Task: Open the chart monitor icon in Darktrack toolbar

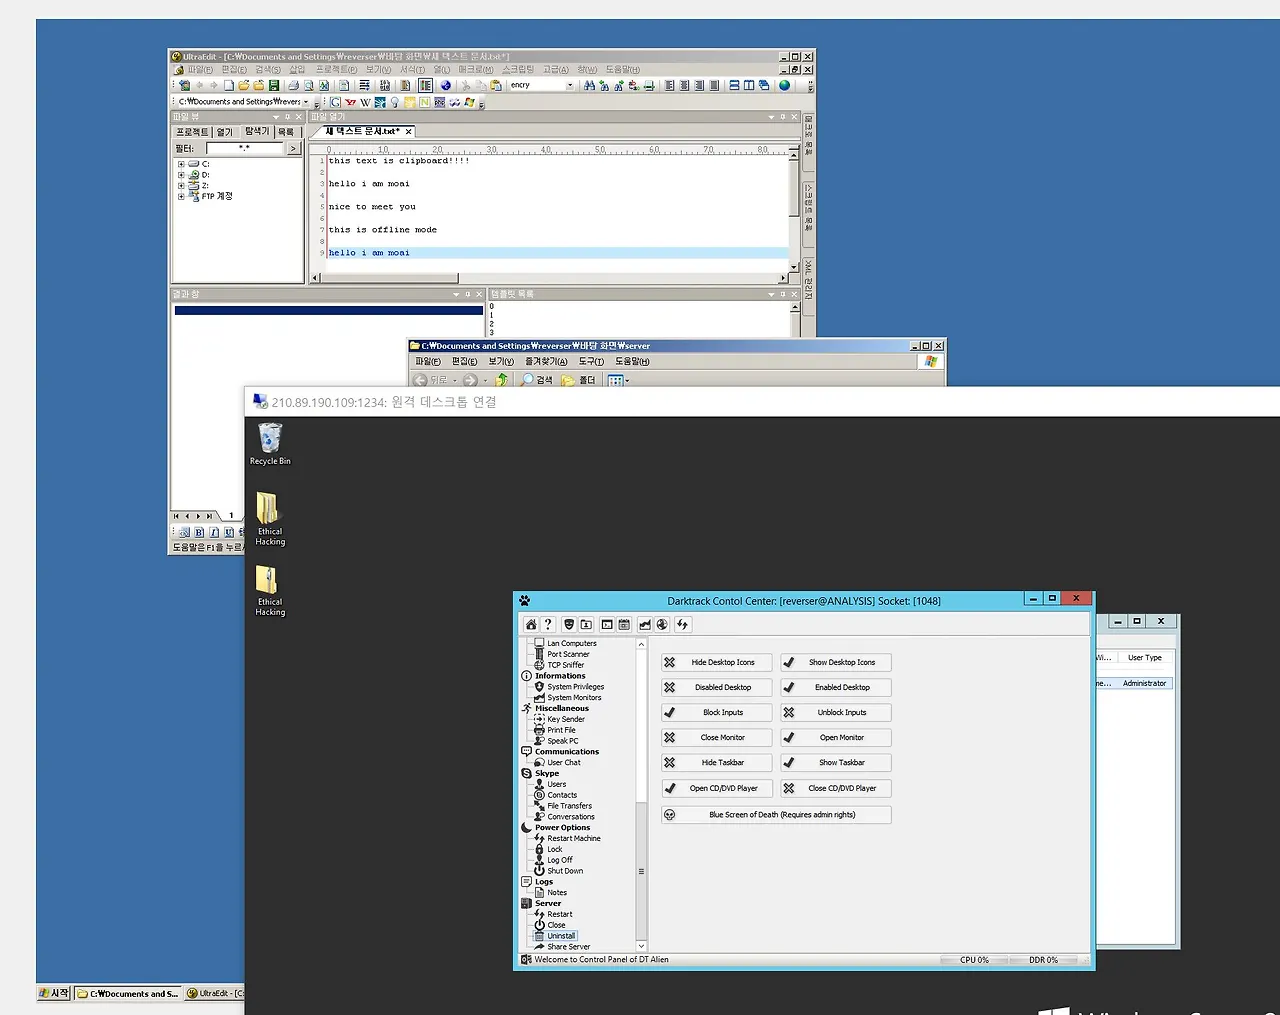Action: (x=645, y=625)
